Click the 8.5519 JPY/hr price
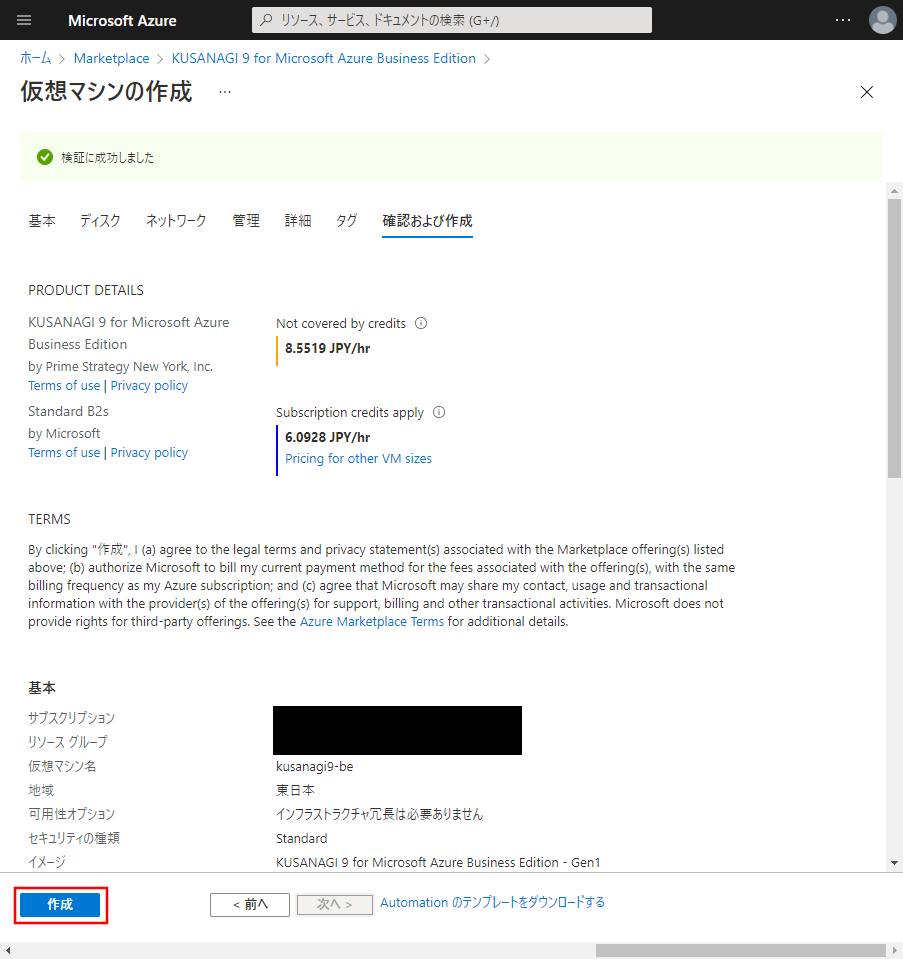 328,348
